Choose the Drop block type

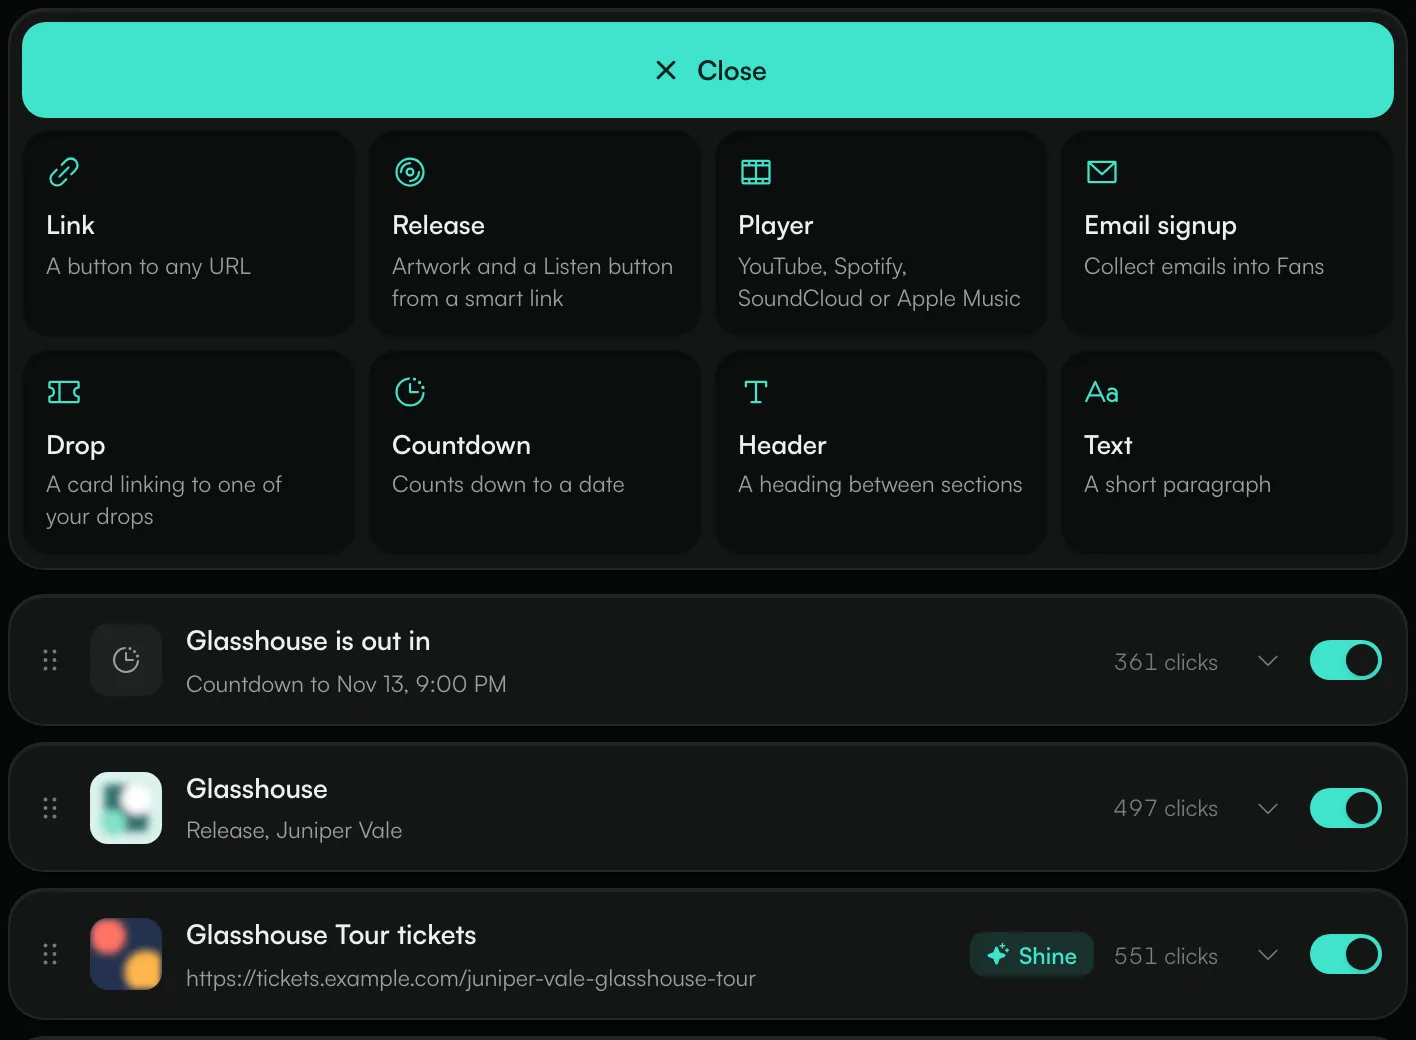tap(189, 452)
